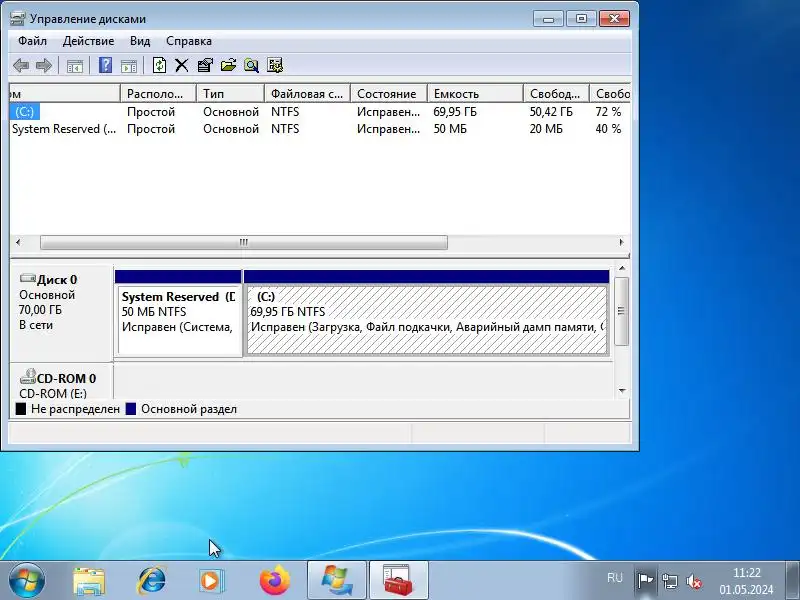The image size is (800, 600).
Task: Click the muted volume tray icon
Action: coord(693,581)
